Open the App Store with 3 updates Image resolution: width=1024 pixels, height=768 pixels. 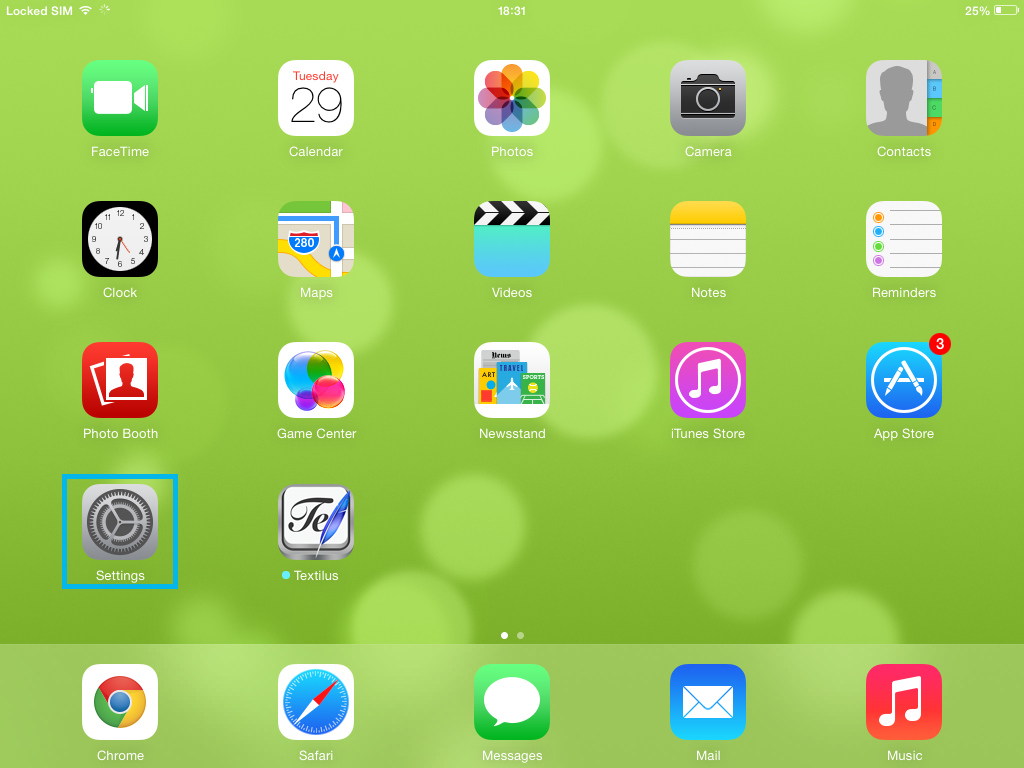pyautogui.click(x=904, y=380)
